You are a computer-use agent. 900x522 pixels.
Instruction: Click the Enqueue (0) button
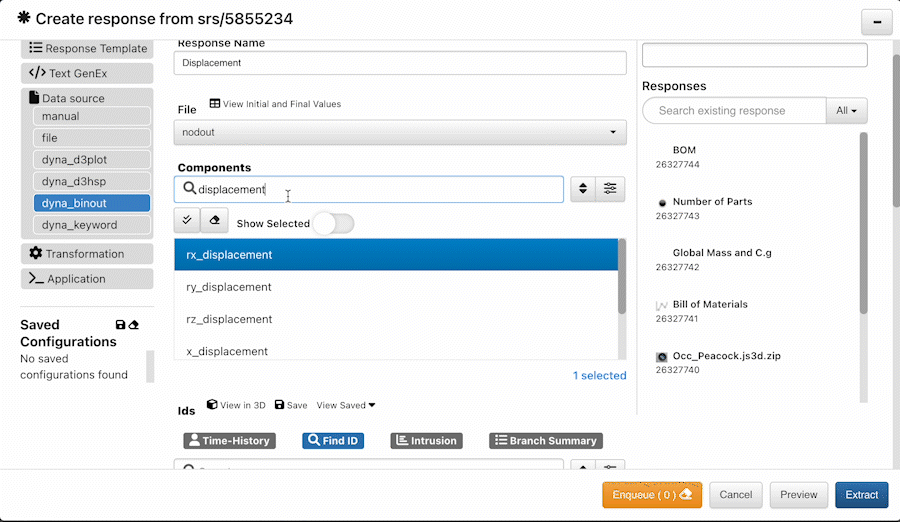(652, 495)
